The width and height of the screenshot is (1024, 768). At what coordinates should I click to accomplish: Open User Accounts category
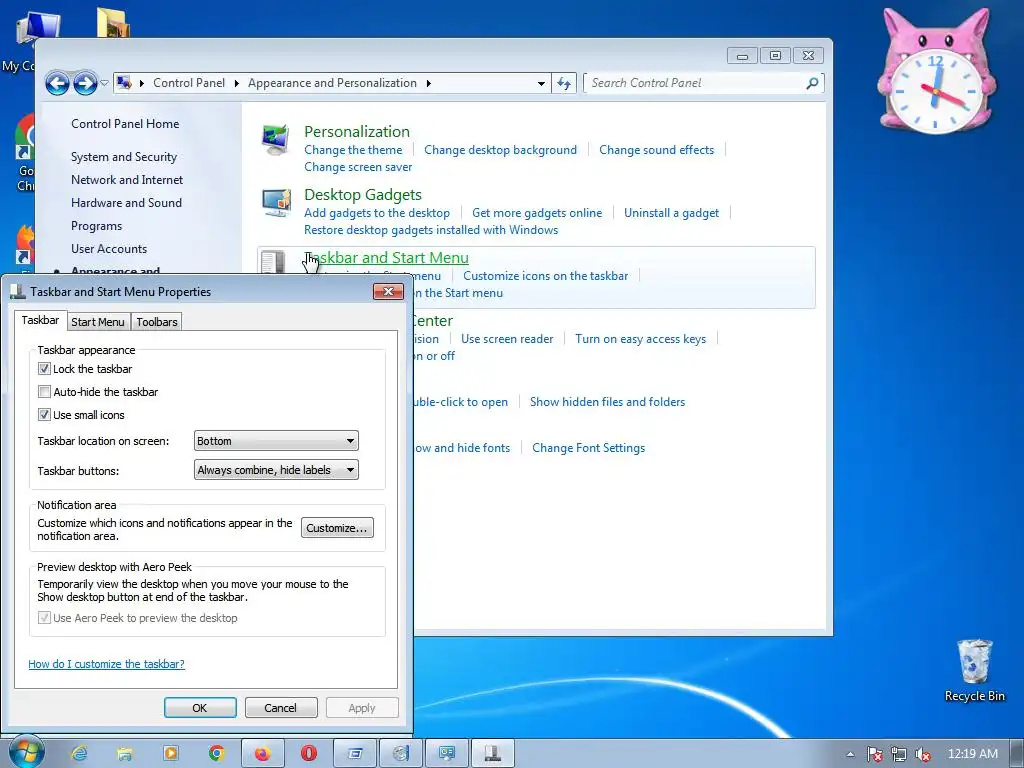(x=109, y=249)
